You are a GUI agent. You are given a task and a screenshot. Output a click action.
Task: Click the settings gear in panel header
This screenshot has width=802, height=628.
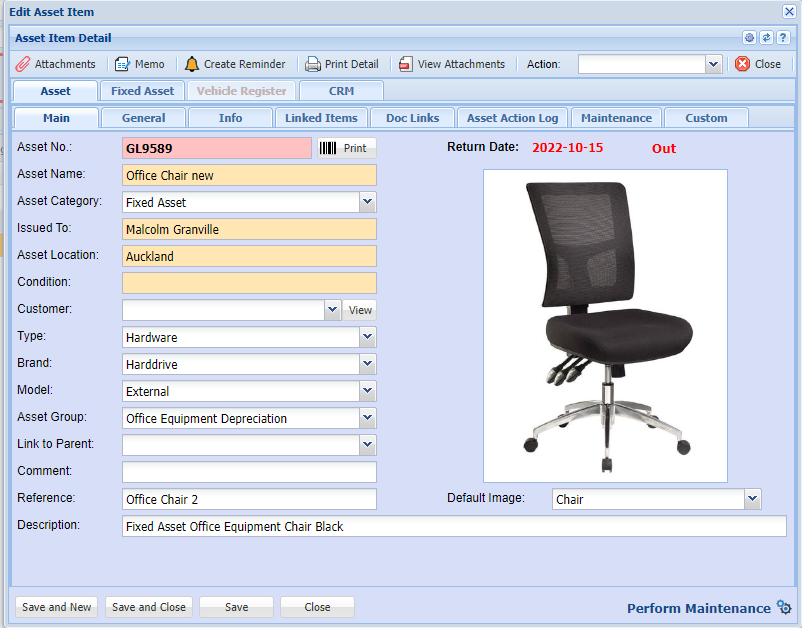pyautogui.click(x=749, y=38)
